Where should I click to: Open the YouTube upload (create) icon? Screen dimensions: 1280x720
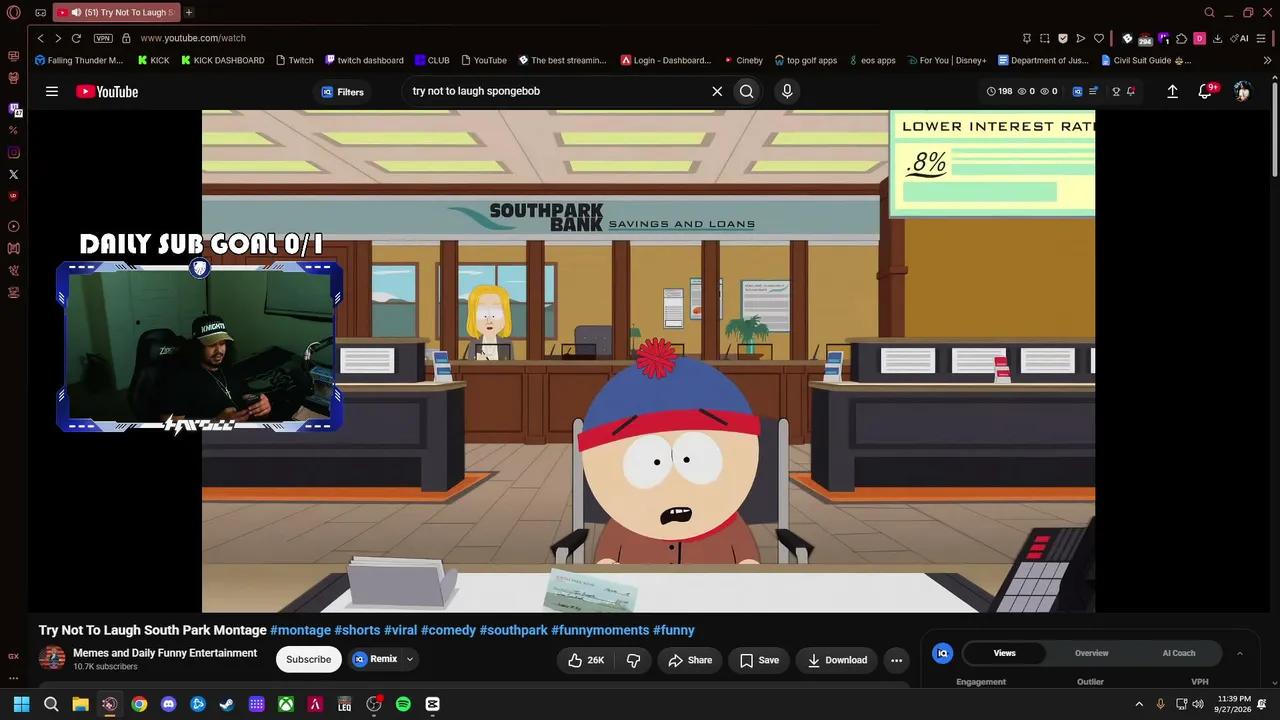[x=1173, y=91]
